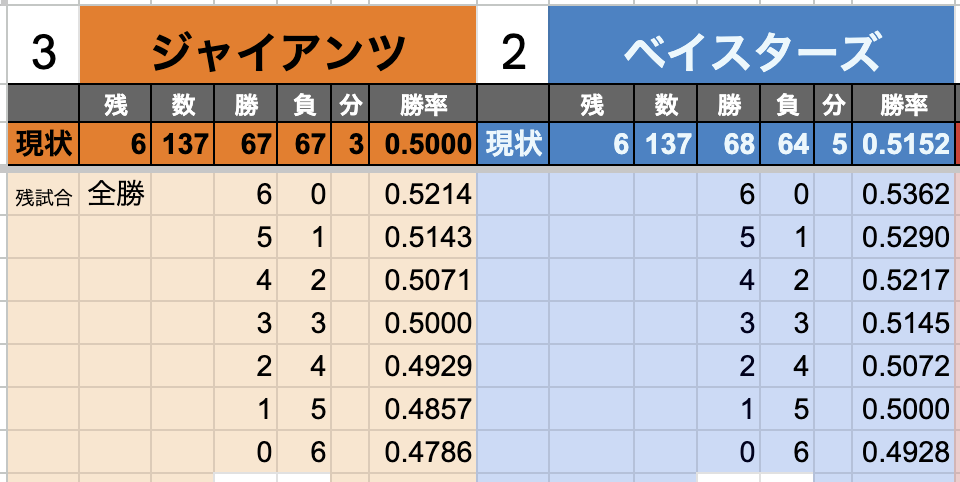Click the 残試合 label cell
Viewport: 960px width, 482px height.
pyautogui.click(x=44, y=196)
